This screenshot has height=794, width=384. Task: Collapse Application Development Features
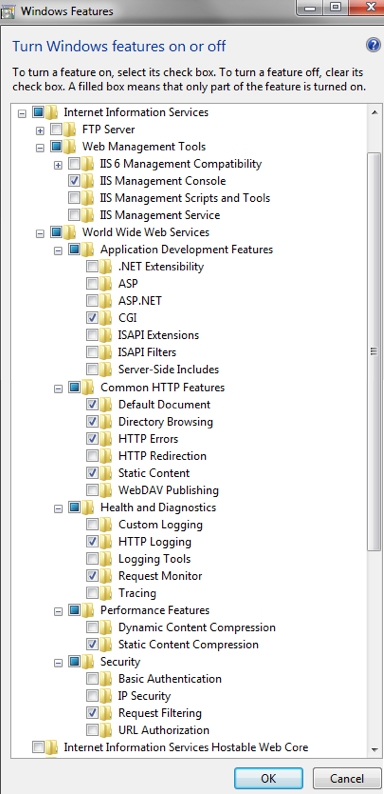pos(58,251)
